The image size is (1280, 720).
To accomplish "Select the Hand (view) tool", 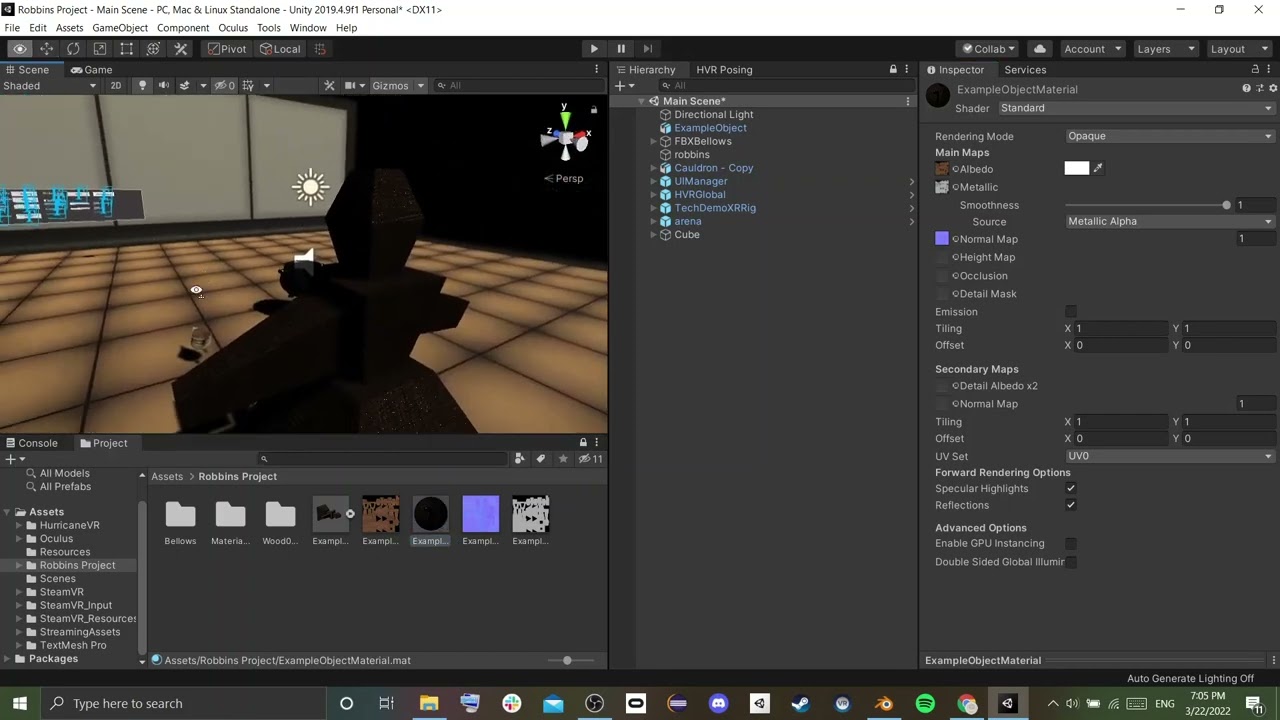I will [20, 49].
